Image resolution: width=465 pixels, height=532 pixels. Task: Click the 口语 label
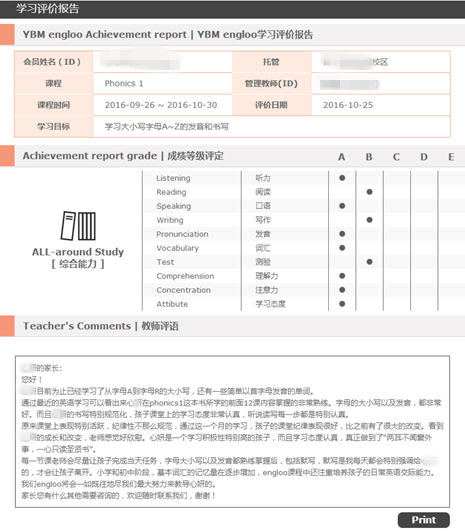[x=263, y=206]
